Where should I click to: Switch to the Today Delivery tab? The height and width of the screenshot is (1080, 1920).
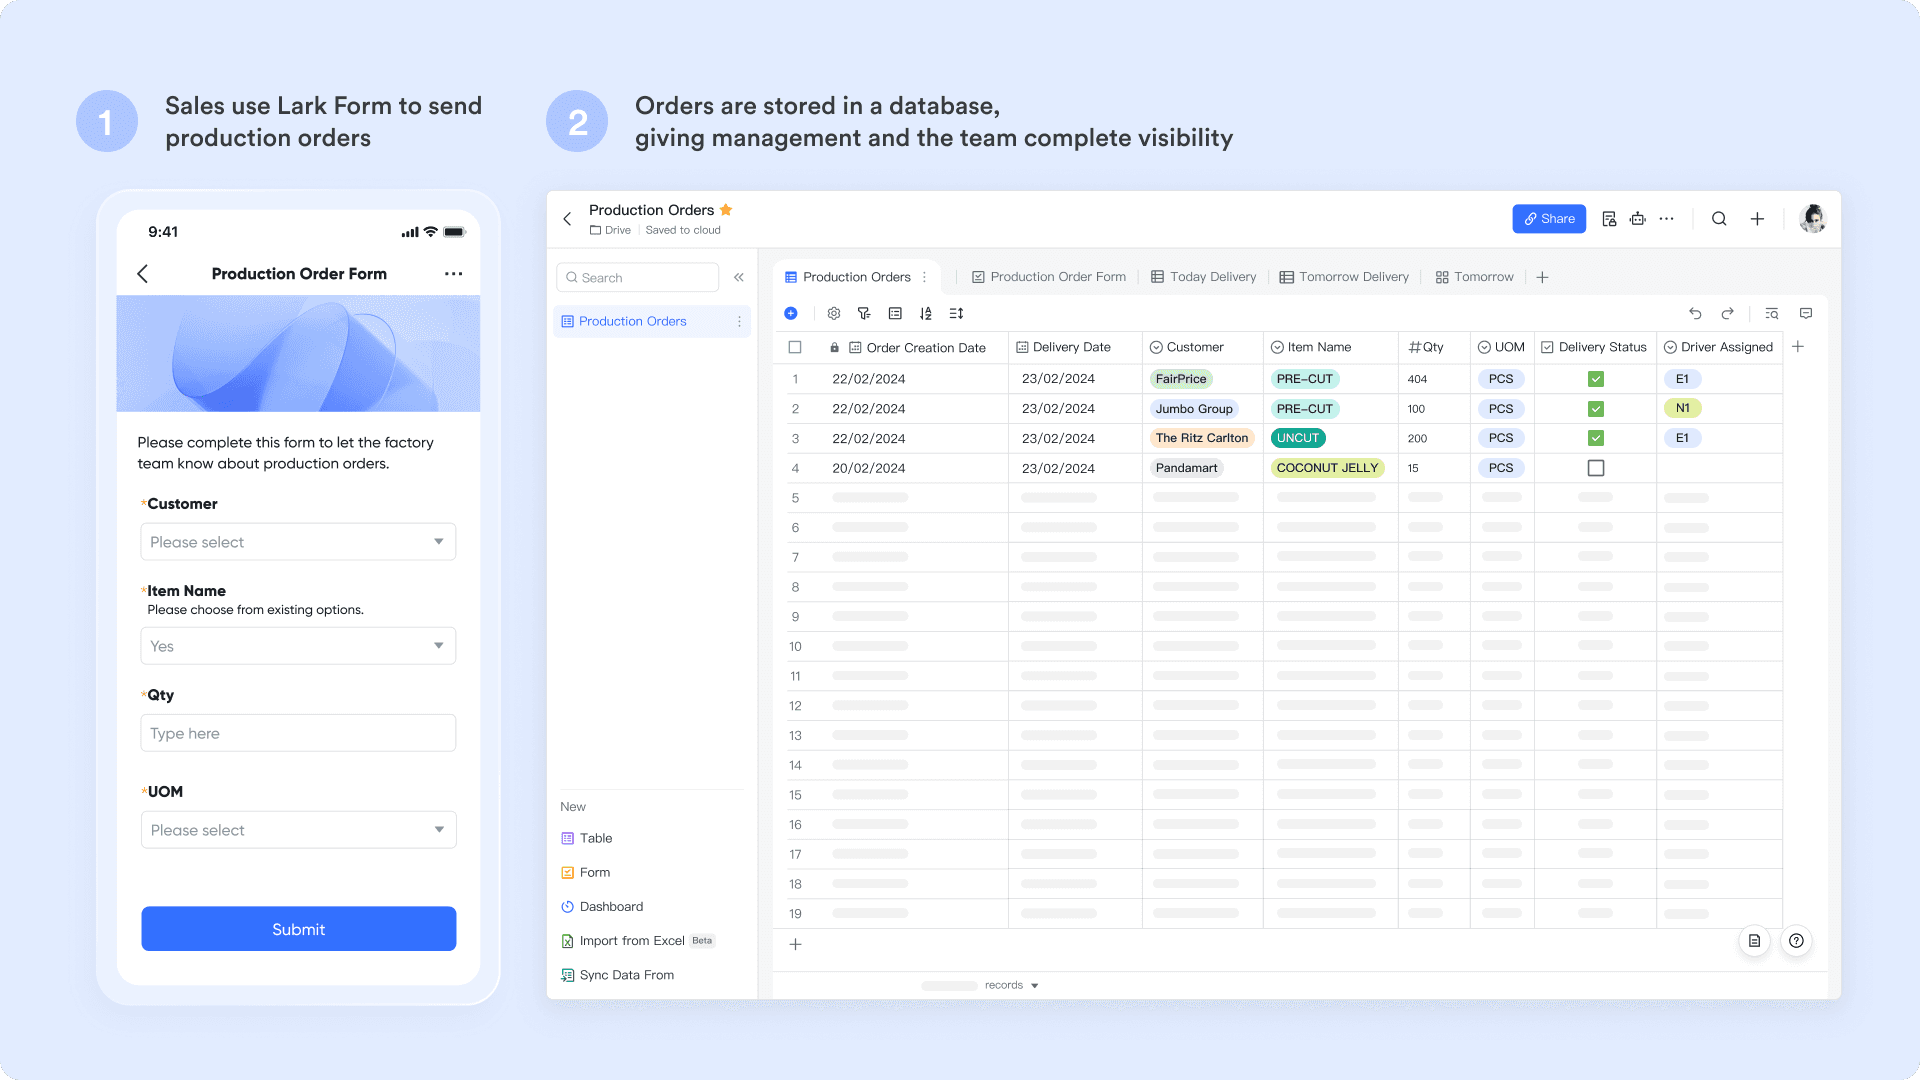pyautogui.click(x=1203, y=277)
